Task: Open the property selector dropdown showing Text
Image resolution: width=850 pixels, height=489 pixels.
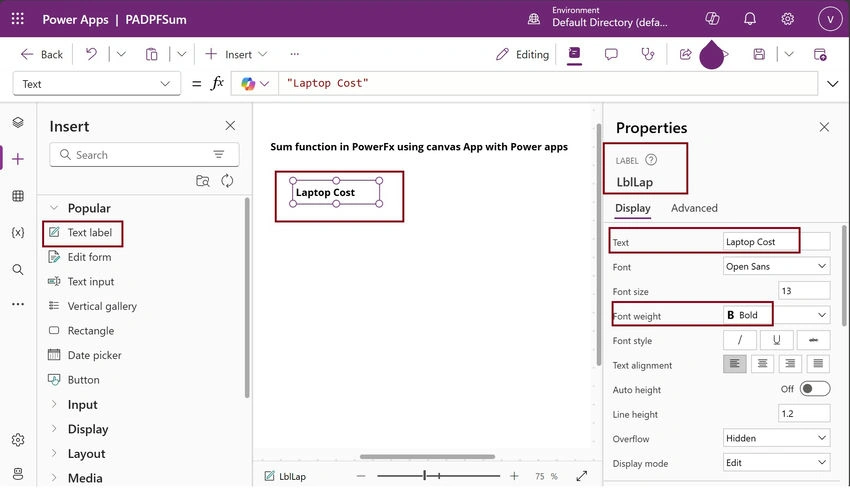Action: pos(96,83)
